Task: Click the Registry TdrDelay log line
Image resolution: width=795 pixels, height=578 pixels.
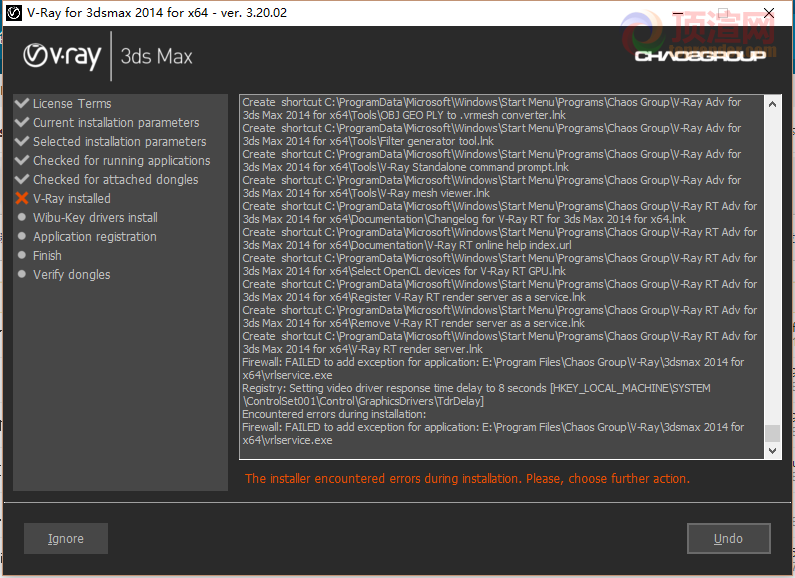Action: [476, 395]
